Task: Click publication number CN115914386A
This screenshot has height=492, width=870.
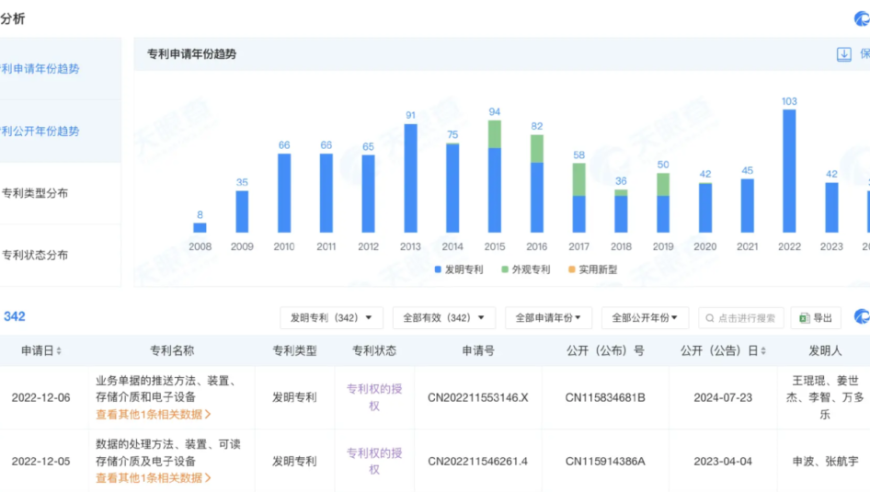Action: coord(605,461)
